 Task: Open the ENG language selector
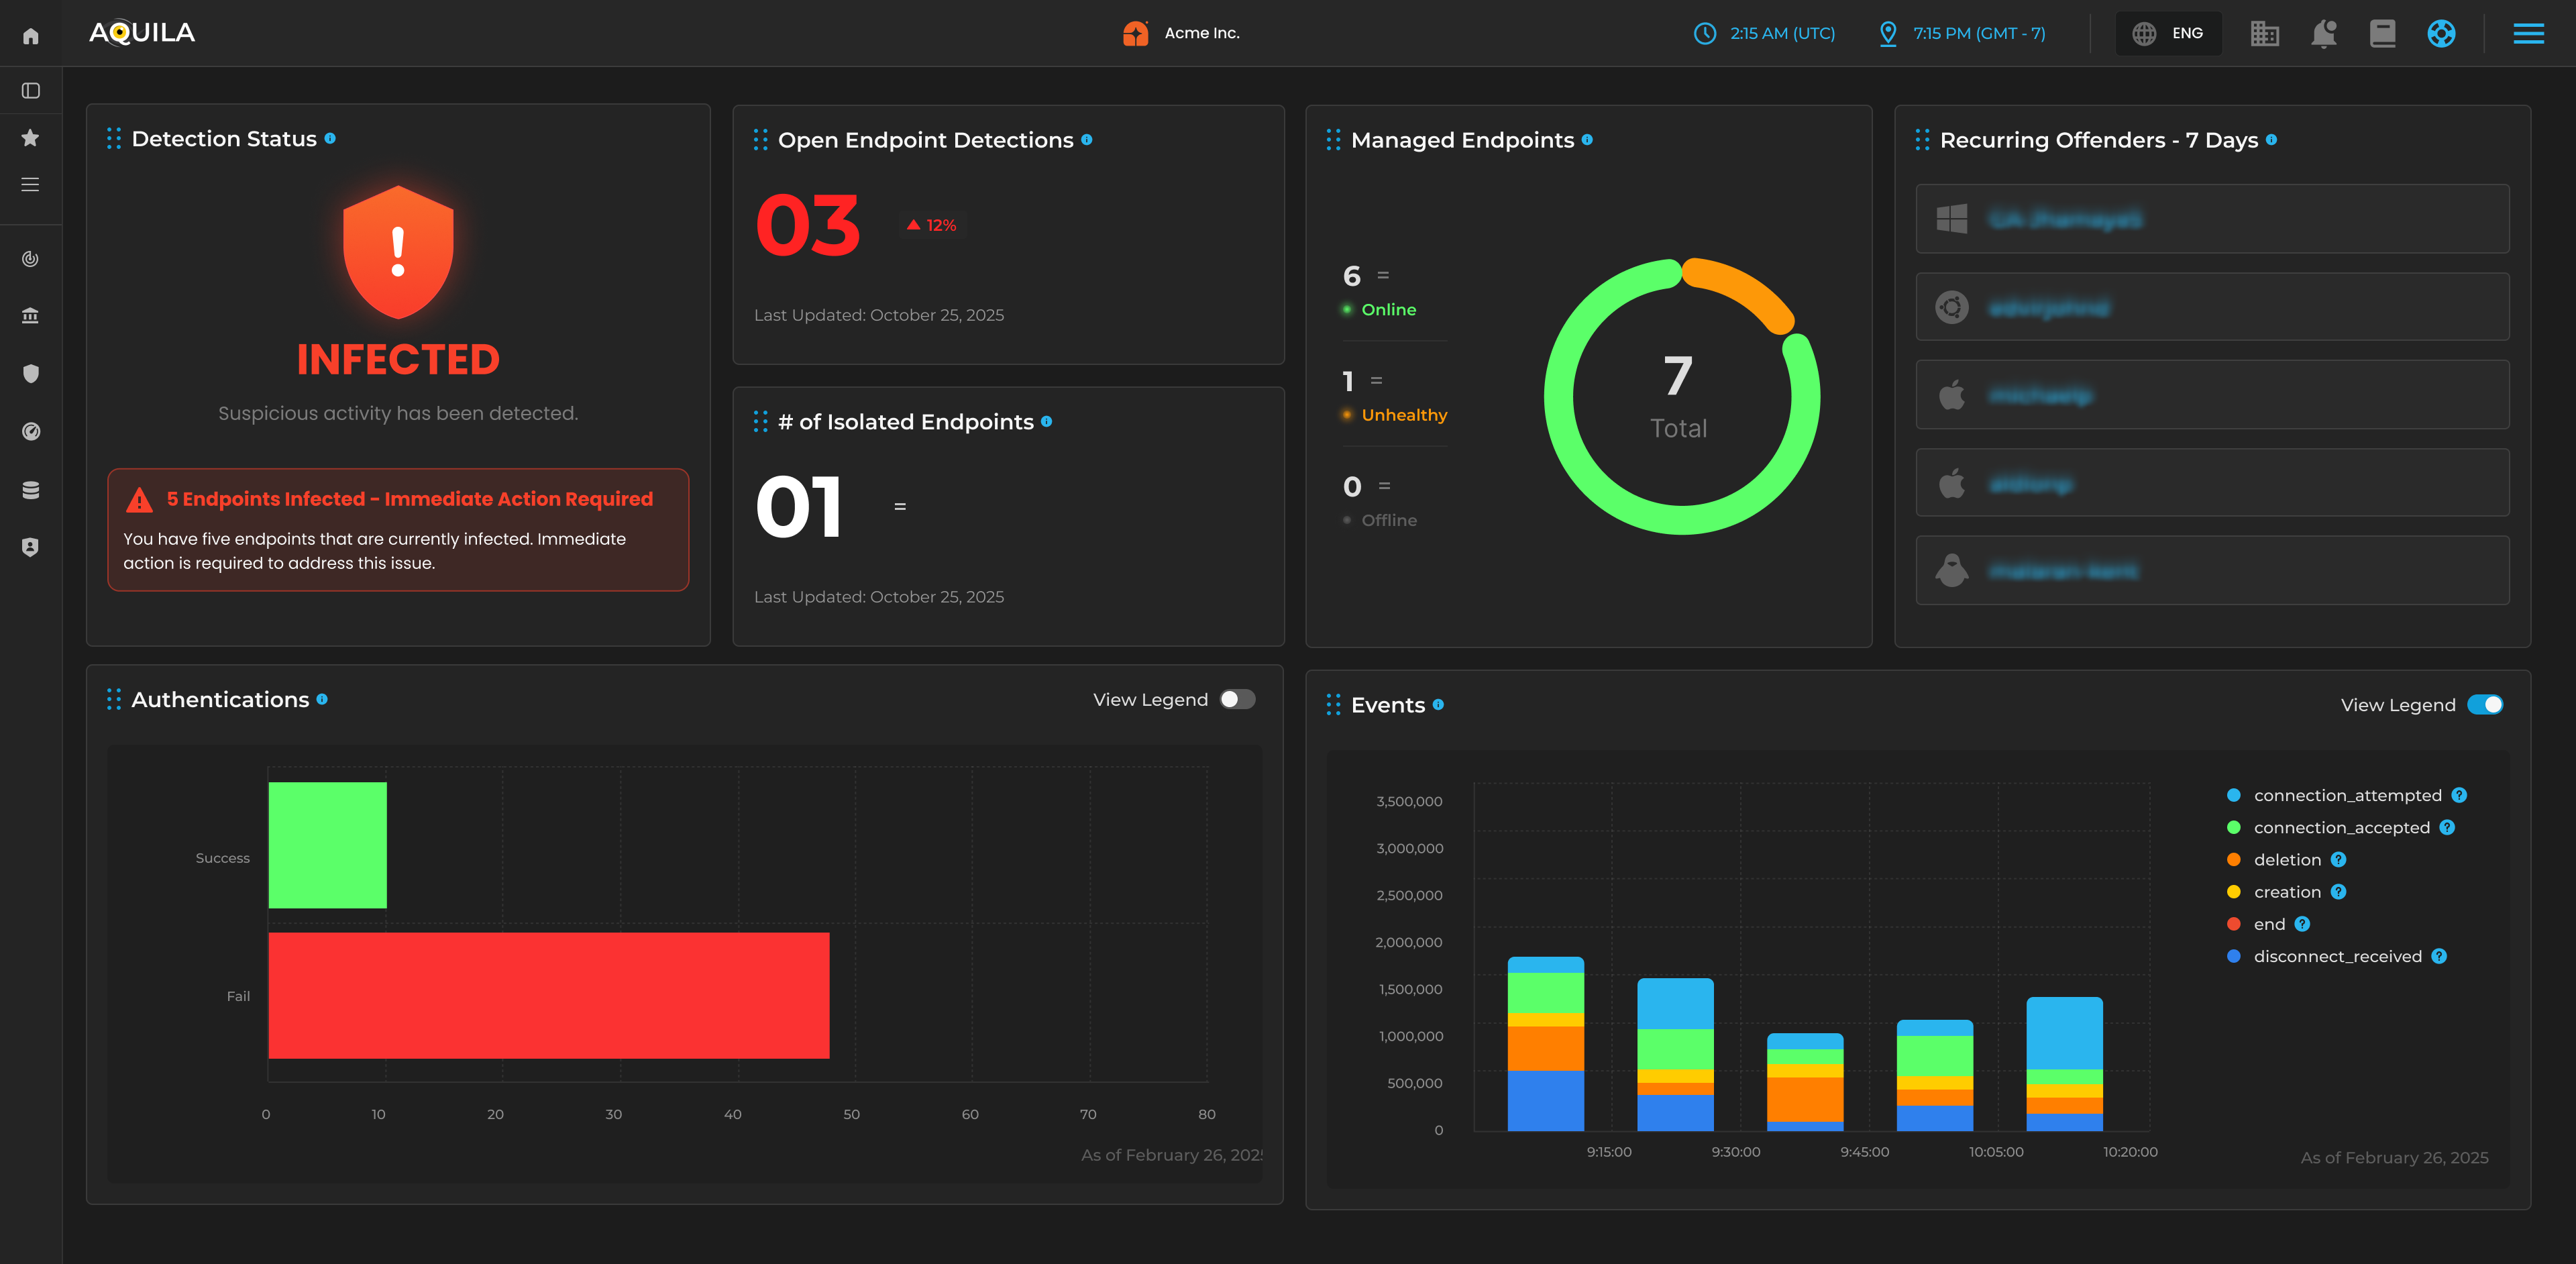point(2169,33)
